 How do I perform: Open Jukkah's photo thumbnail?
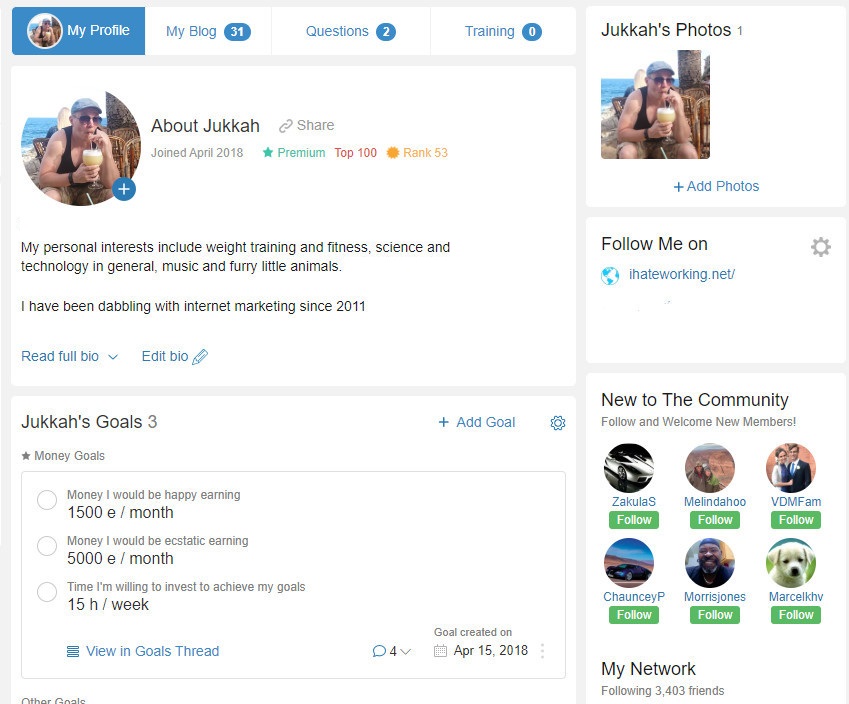[x=655, y=105]
